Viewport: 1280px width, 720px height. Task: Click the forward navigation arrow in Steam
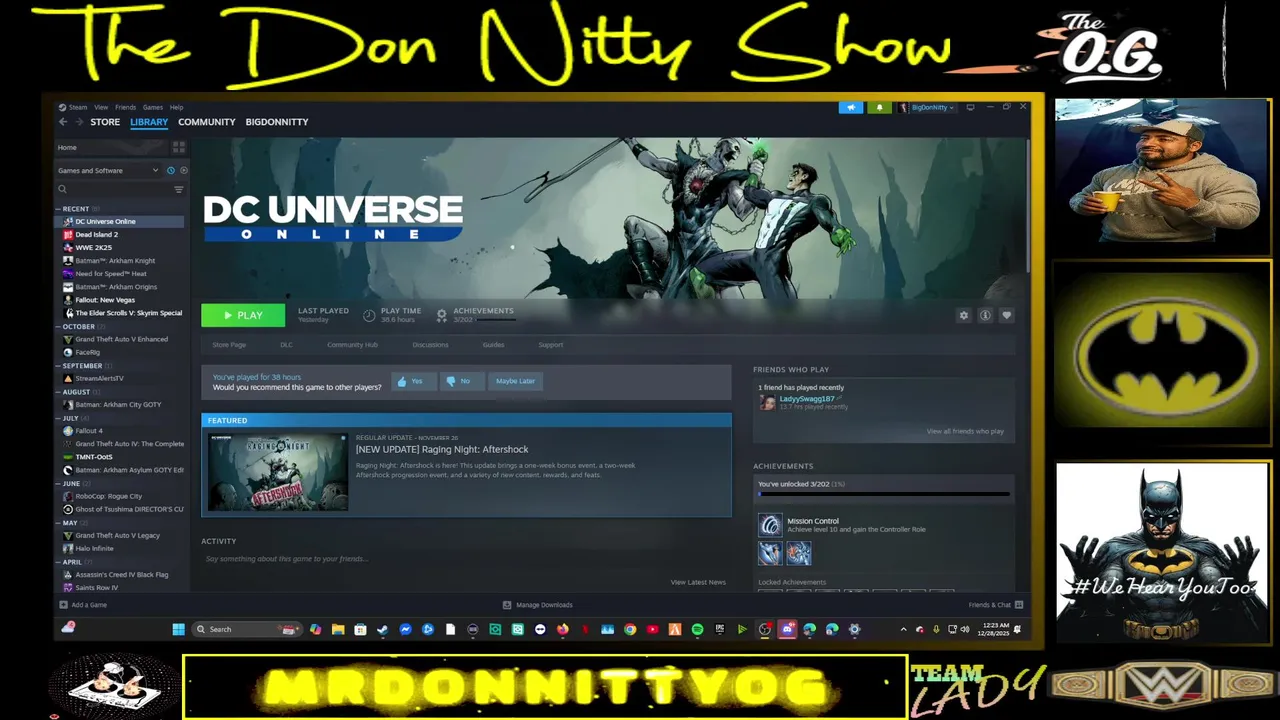click(x=78, y=122)
